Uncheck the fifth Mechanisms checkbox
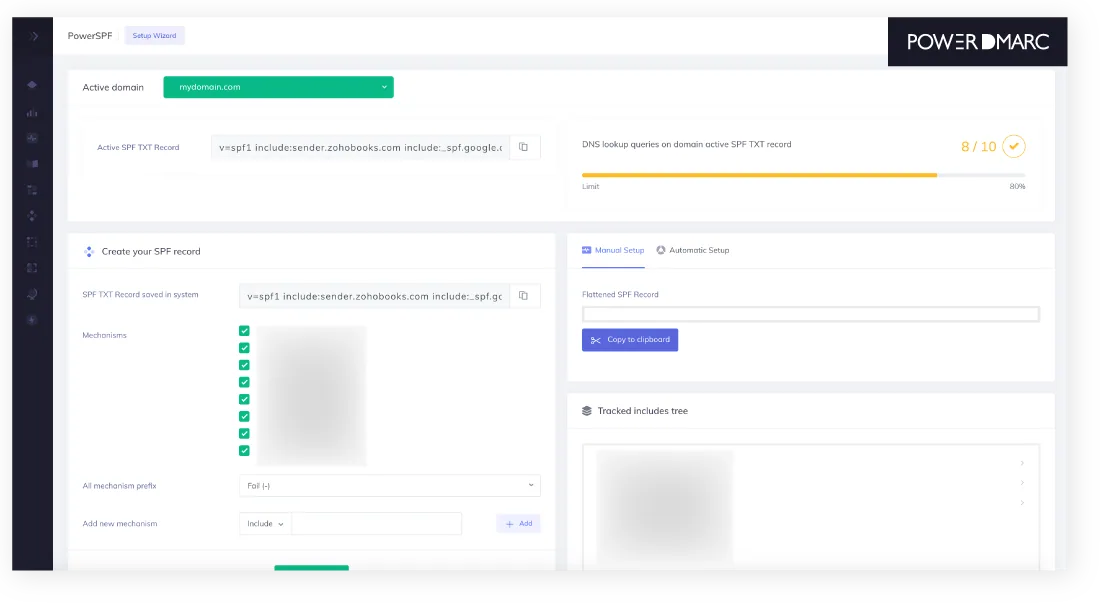The height and width of the screenshot is (605, 1101). click(244, 399)
